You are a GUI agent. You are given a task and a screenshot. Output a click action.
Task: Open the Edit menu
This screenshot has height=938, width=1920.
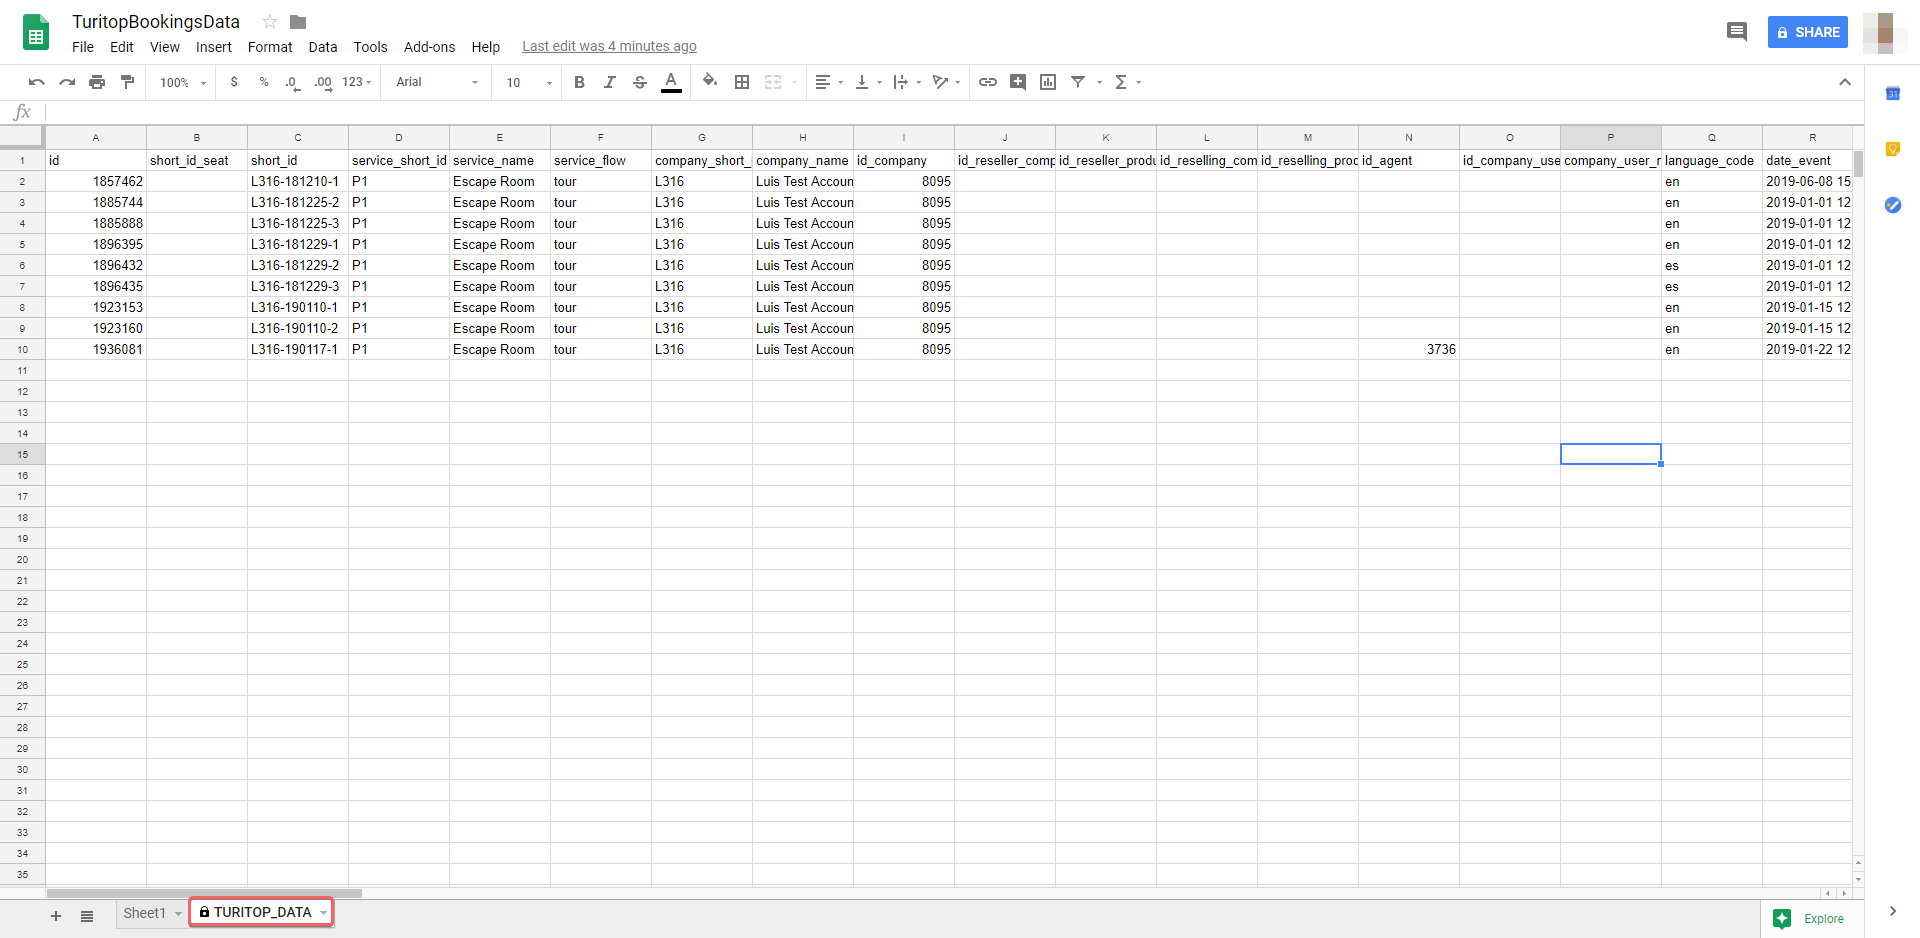[122, 47]
